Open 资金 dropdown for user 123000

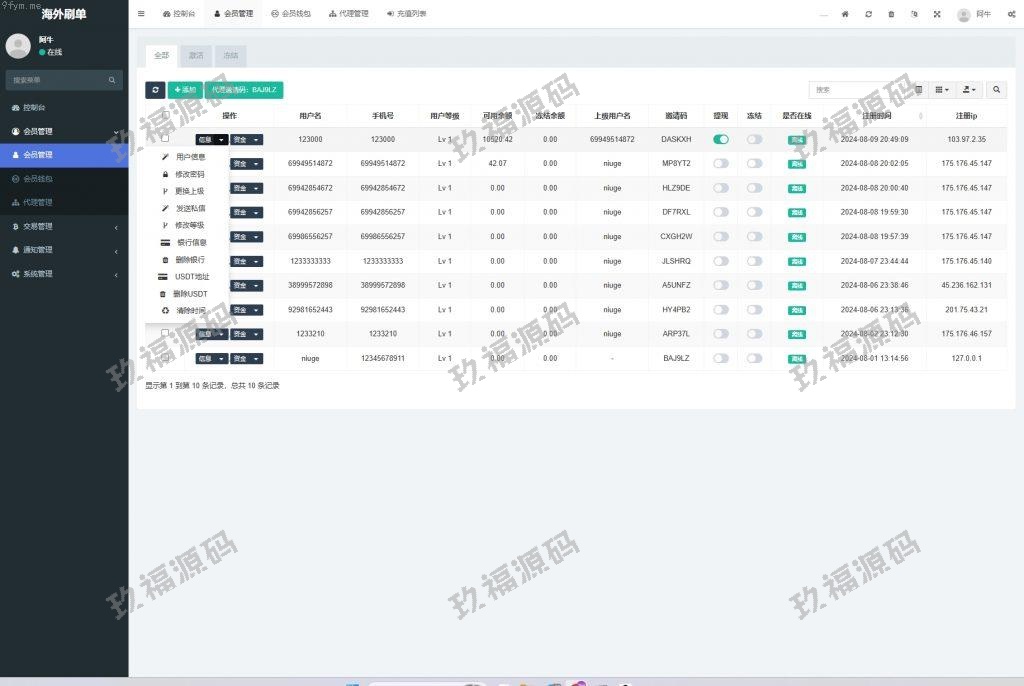point(247,140)
